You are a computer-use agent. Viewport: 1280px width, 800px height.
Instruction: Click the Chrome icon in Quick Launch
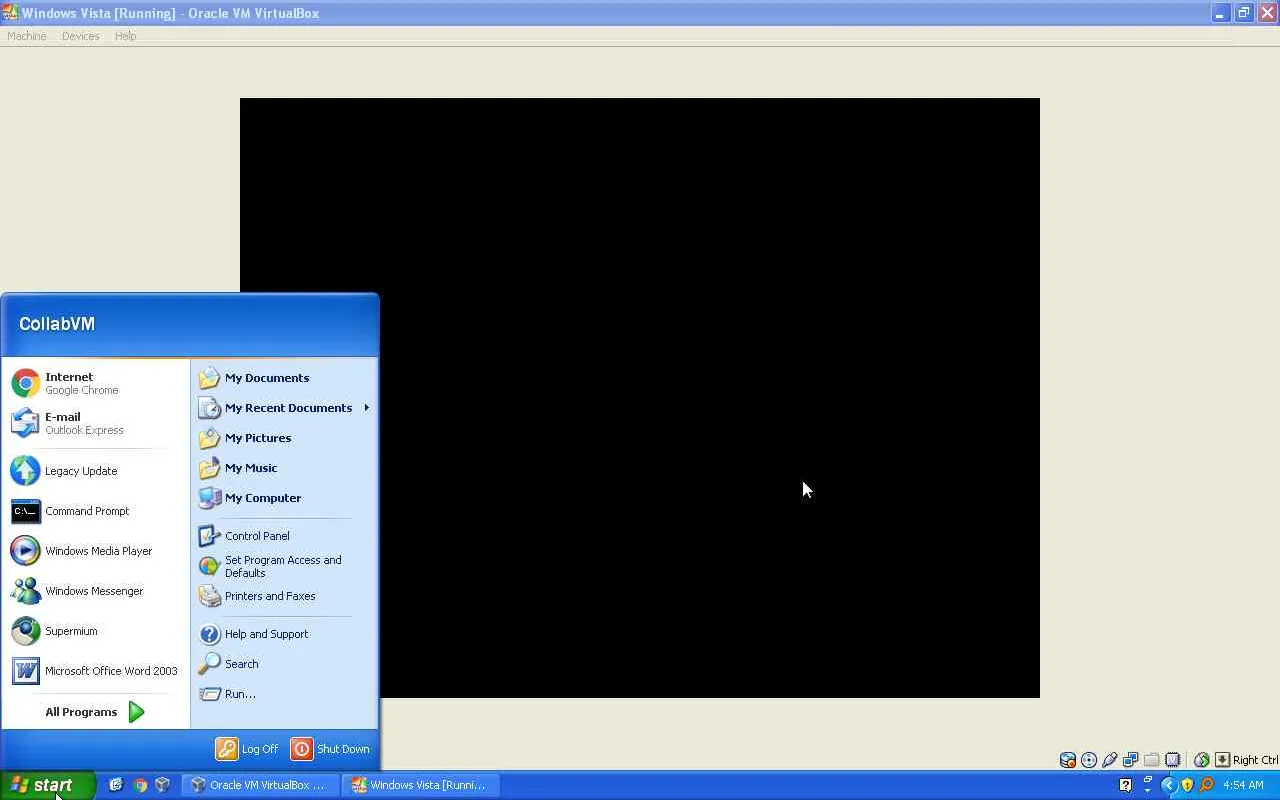pyautogui.click(x=140, y=785)
